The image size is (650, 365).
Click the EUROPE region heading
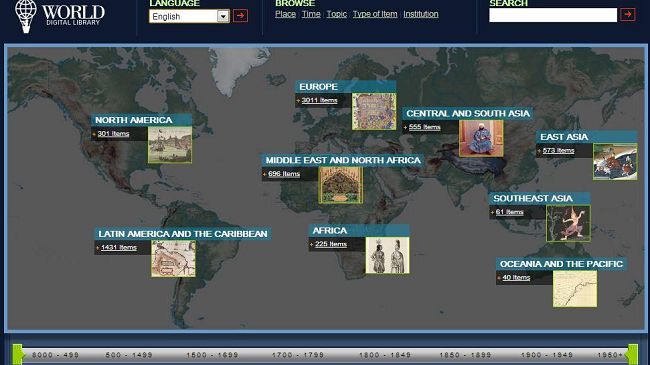coord(318,87)
